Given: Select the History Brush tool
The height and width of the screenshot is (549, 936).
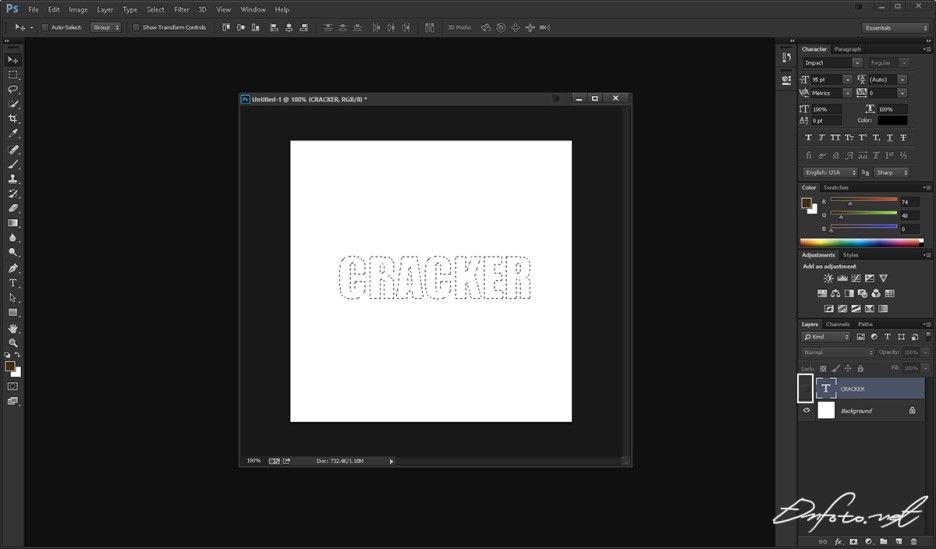Looking at the screenshot, I should pyautogui.click(x=13, y=193).
